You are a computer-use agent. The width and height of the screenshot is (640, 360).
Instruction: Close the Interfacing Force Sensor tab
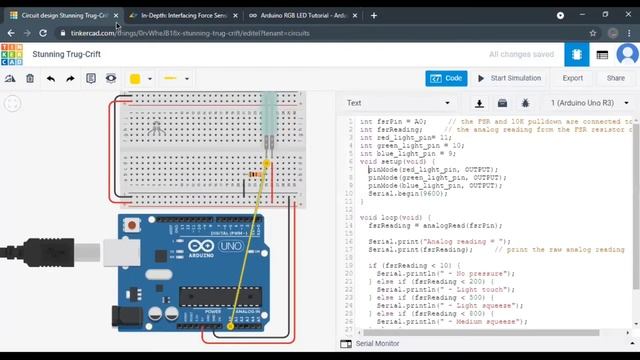tap(235, 16)
